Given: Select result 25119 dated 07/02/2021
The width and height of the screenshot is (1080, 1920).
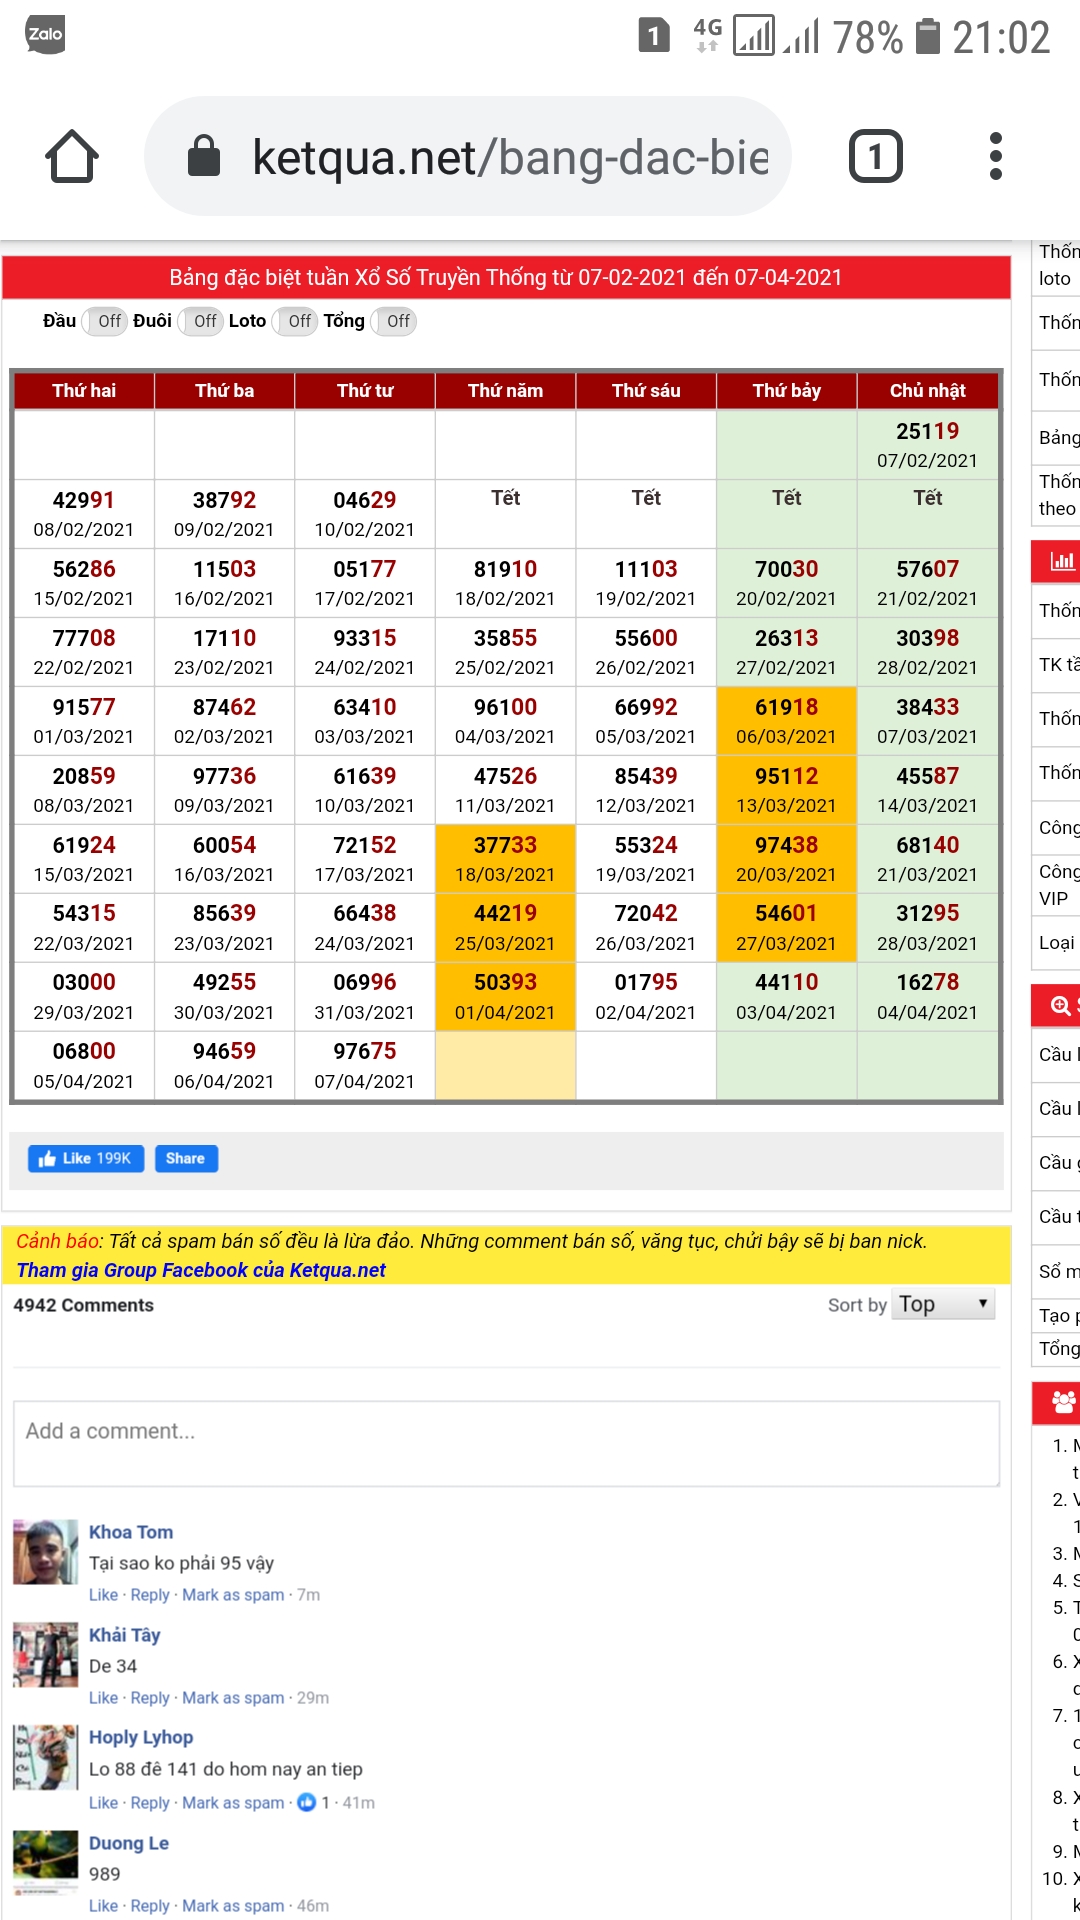Looking at the screenshot, I should [927, 445].
